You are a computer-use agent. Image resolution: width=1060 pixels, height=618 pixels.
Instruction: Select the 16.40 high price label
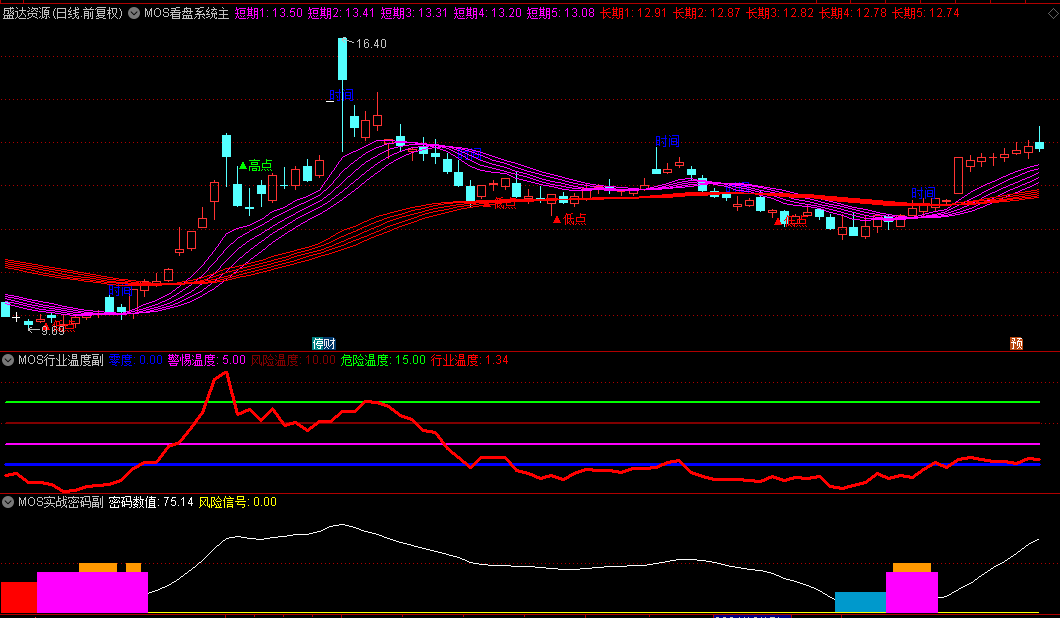pyautogui.click(x=370, y=44)
